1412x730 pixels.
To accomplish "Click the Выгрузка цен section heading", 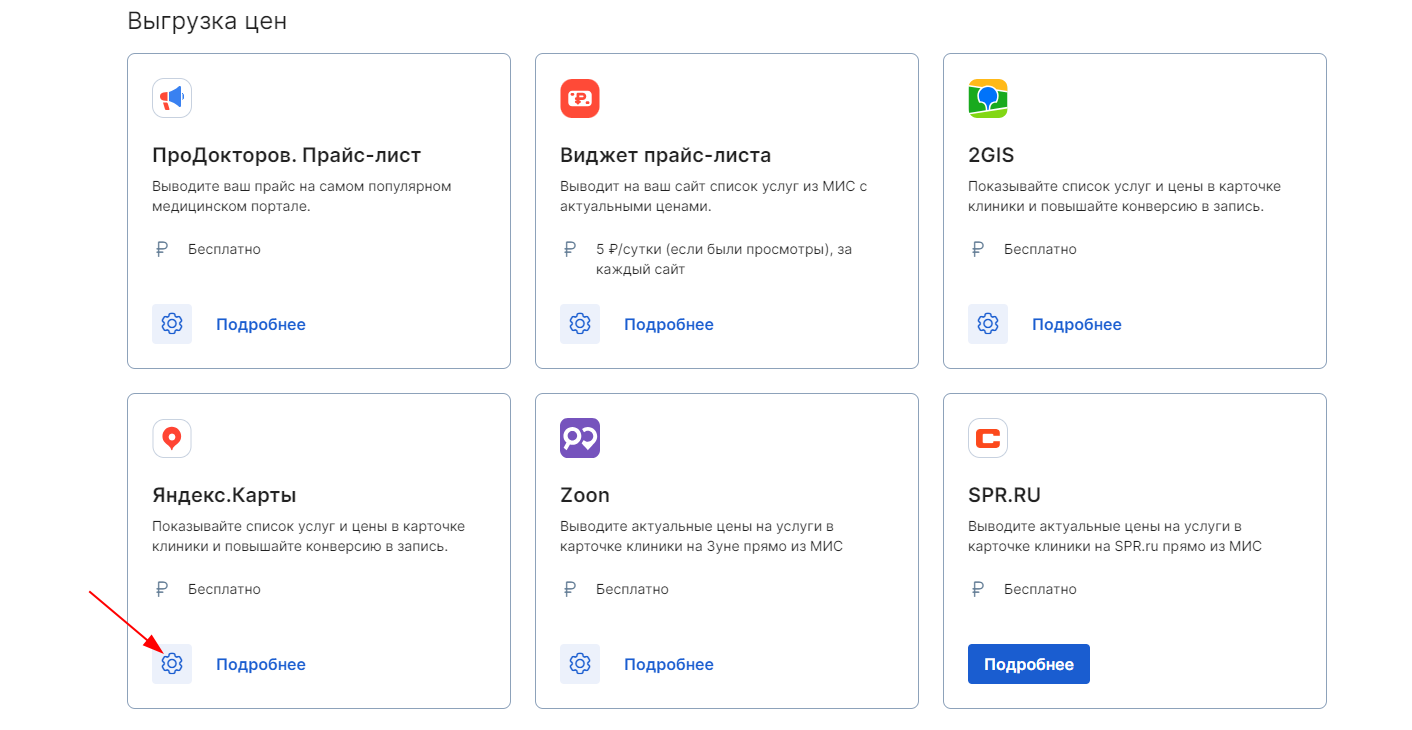I will pos(207,21).
